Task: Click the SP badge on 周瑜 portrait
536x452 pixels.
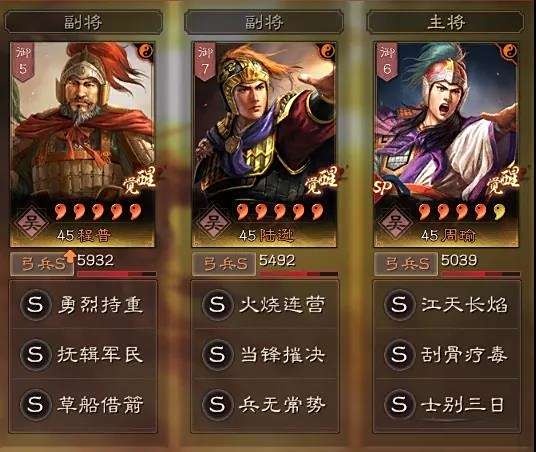Action: [x=382, y=187]
